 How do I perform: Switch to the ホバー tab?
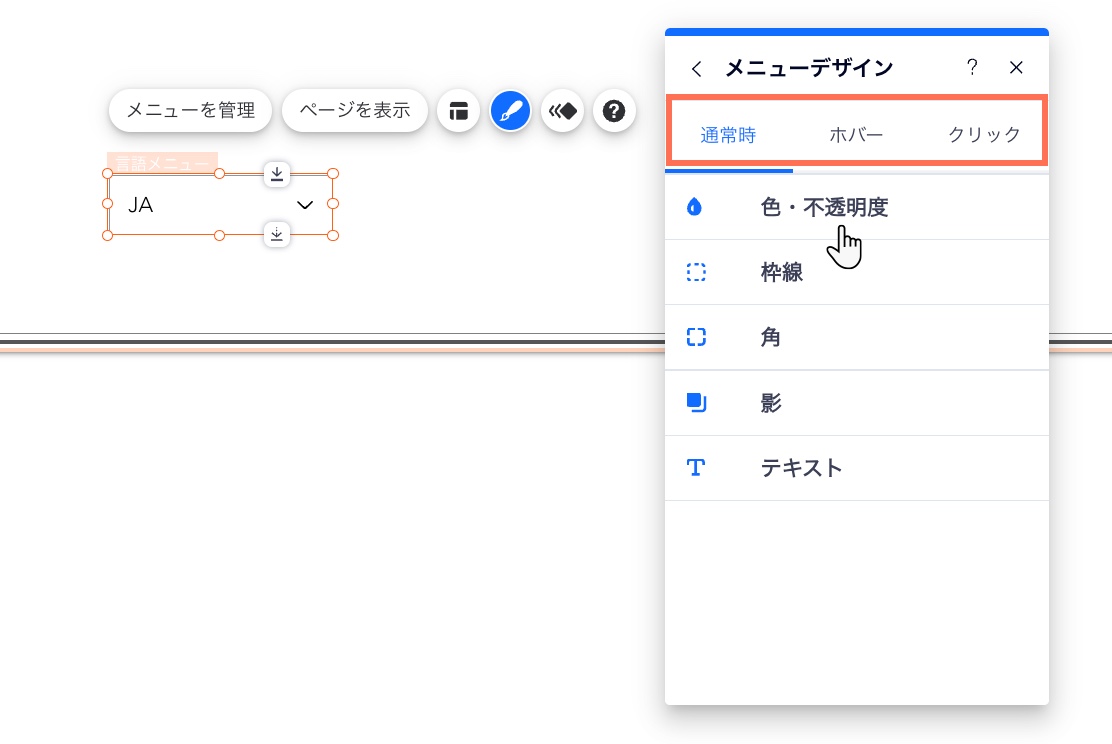click(856, 135)
